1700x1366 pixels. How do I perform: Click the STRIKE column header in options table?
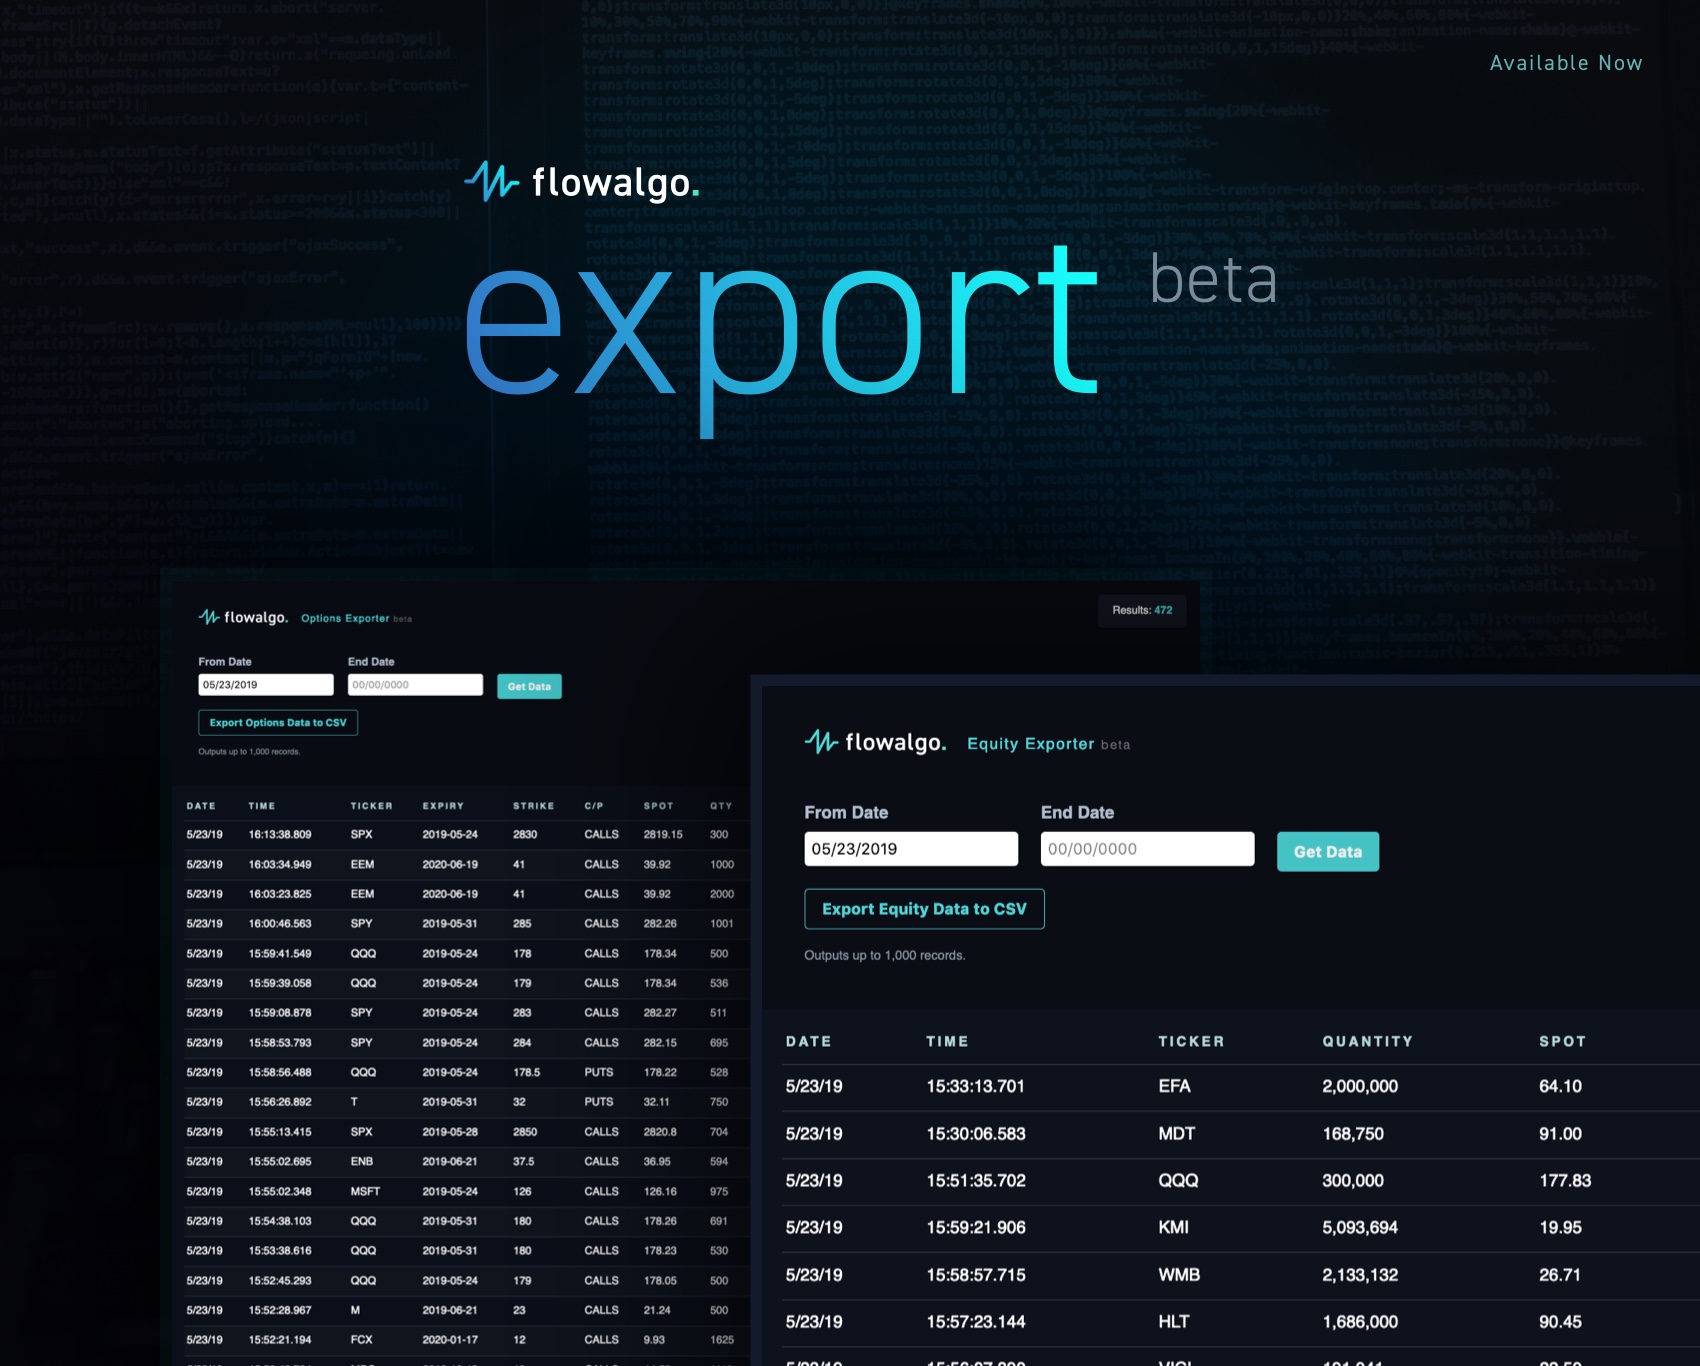point(533,806)
